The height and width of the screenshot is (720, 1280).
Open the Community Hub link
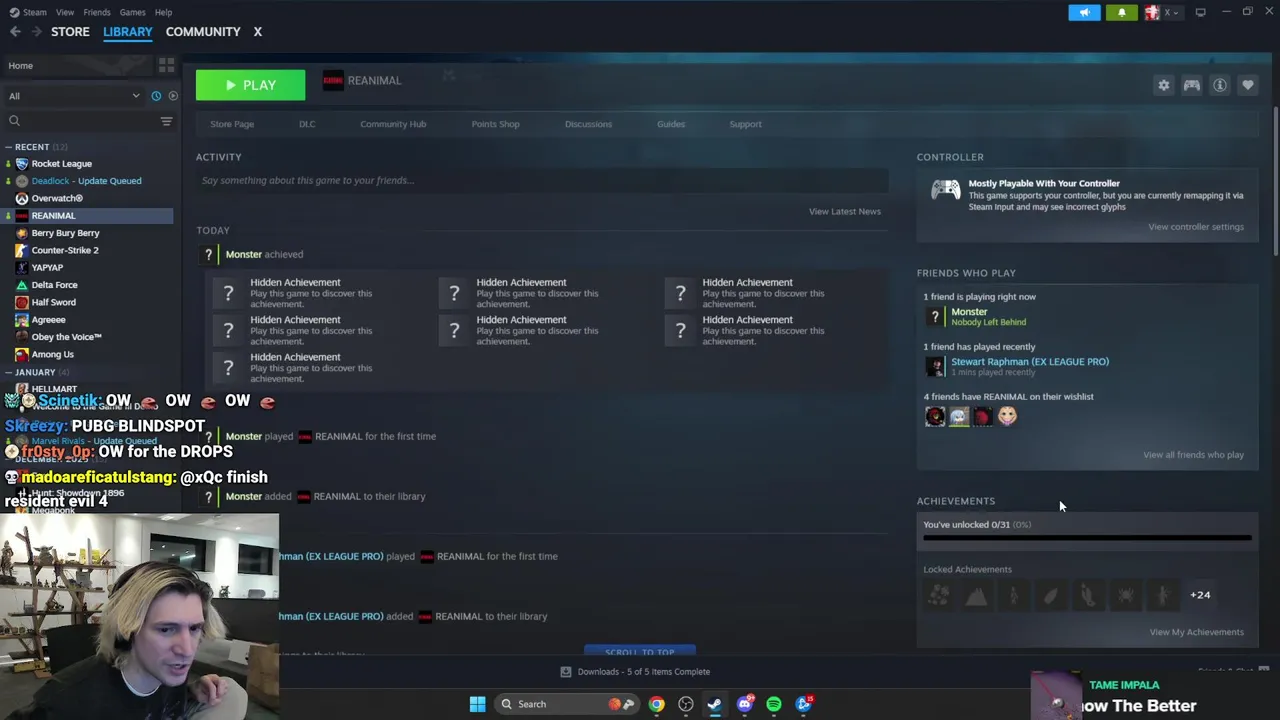point(393,124)
